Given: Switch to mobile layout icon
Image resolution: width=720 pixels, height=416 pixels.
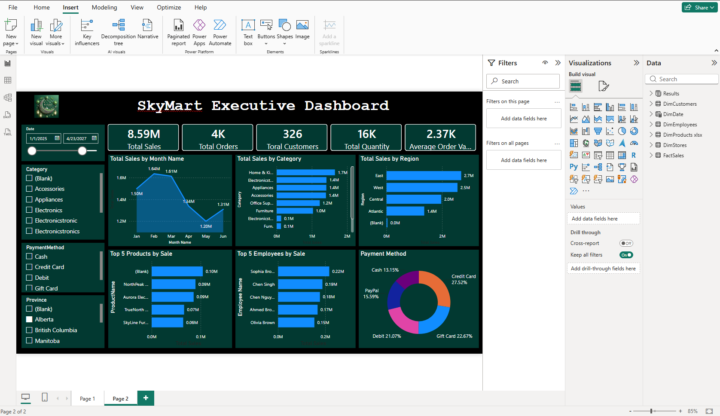Looking at the screenshot, I should (x=45, y=398).
